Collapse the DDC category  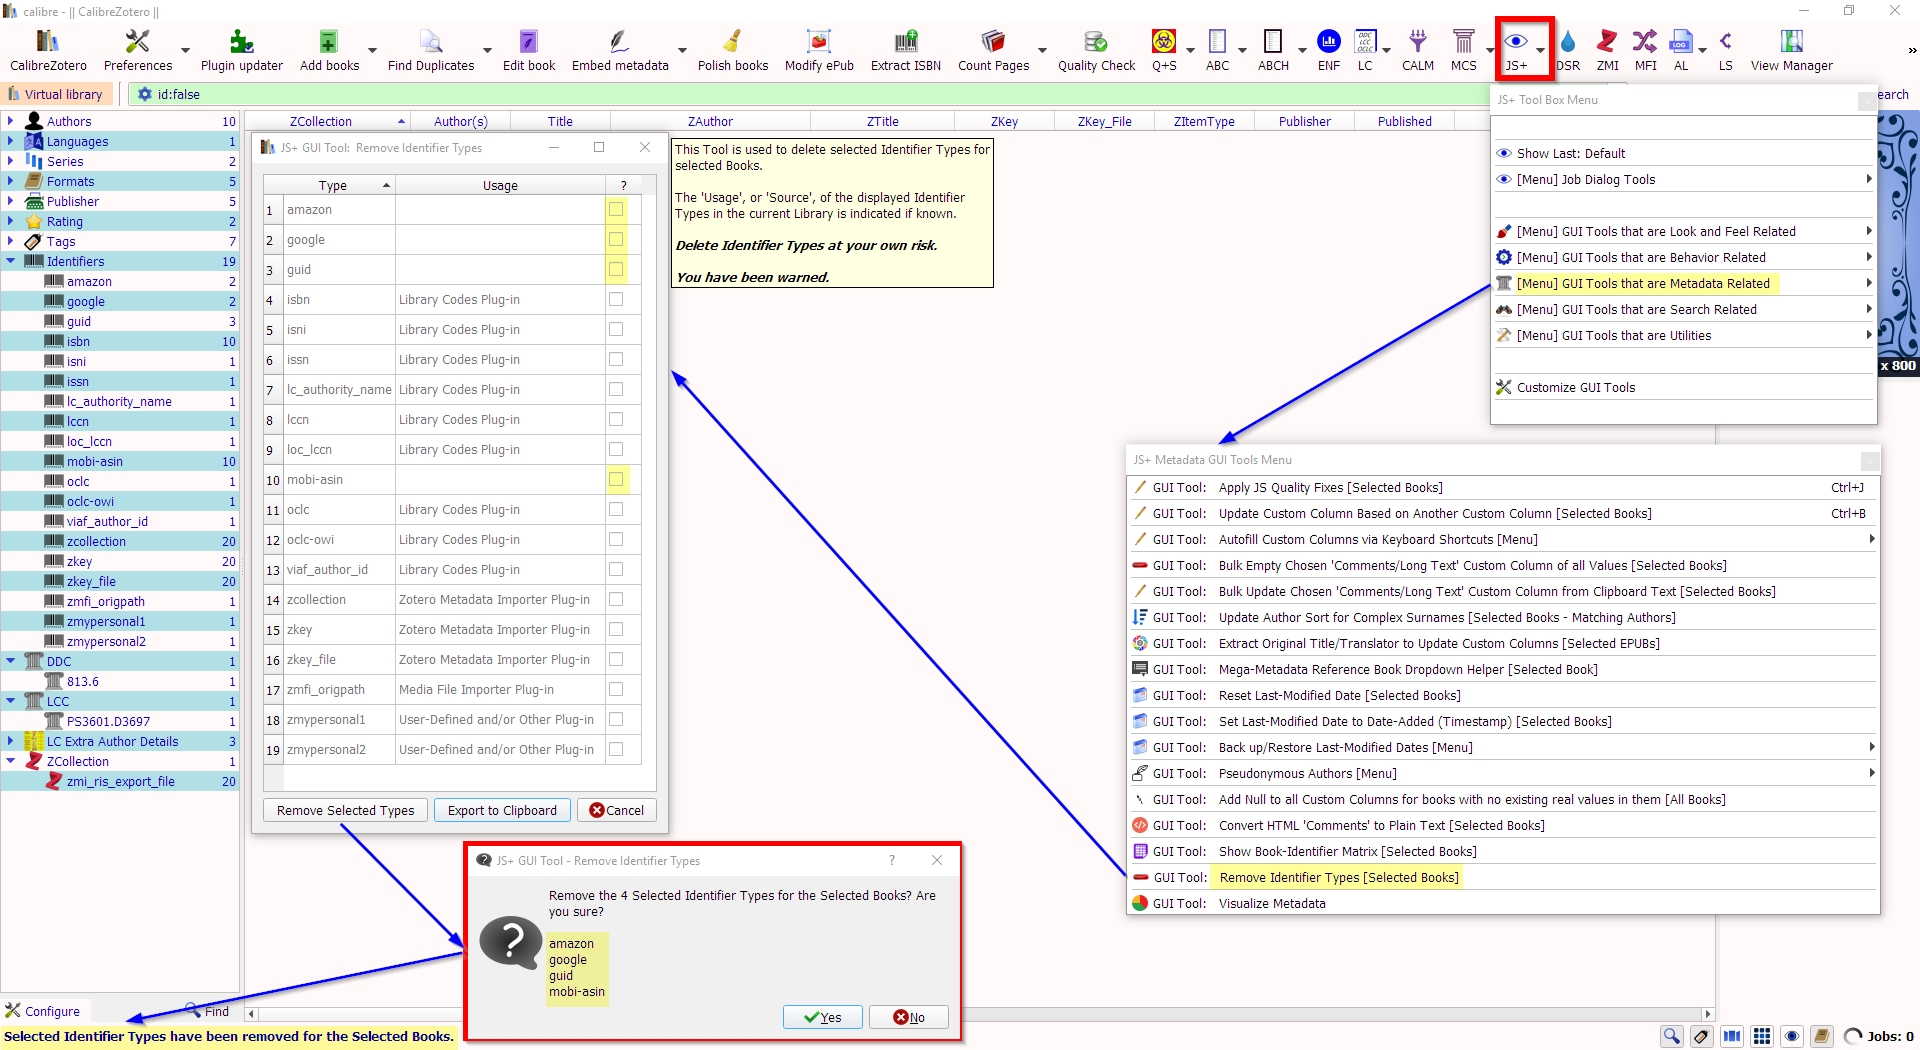[11, 661]
